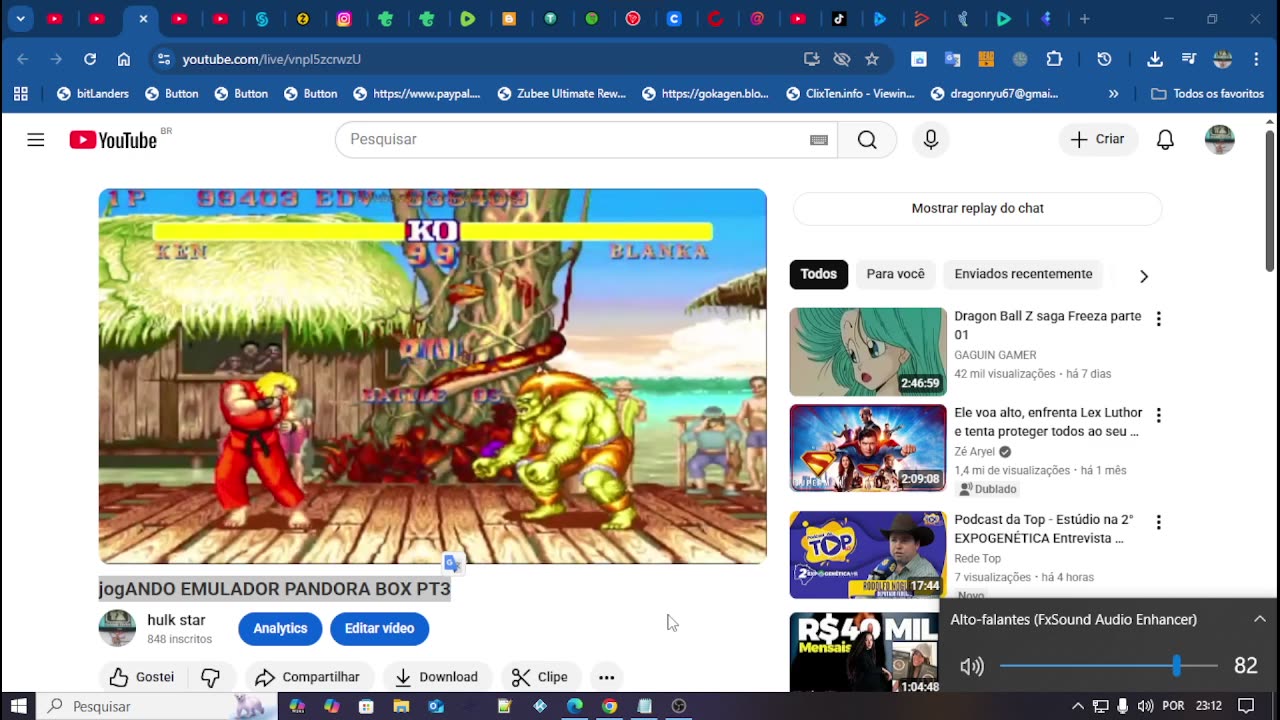The height and width of the screenshot is (720, 1280).
Task: Open Google Chrome from the taskbar
Action: pyautogui.click(x=609, y=706)
